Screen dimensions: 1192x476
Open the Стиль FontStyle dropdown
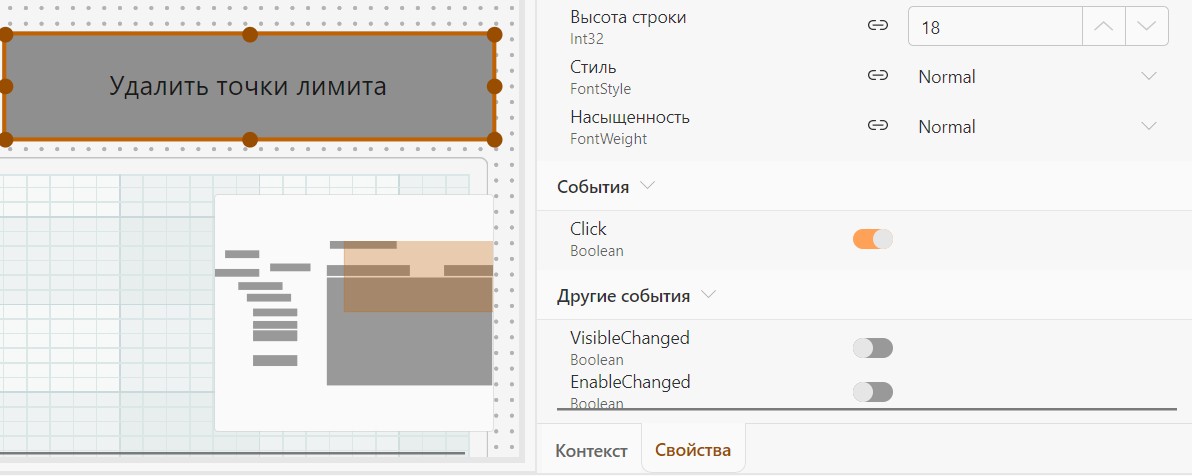(1038, 76)
